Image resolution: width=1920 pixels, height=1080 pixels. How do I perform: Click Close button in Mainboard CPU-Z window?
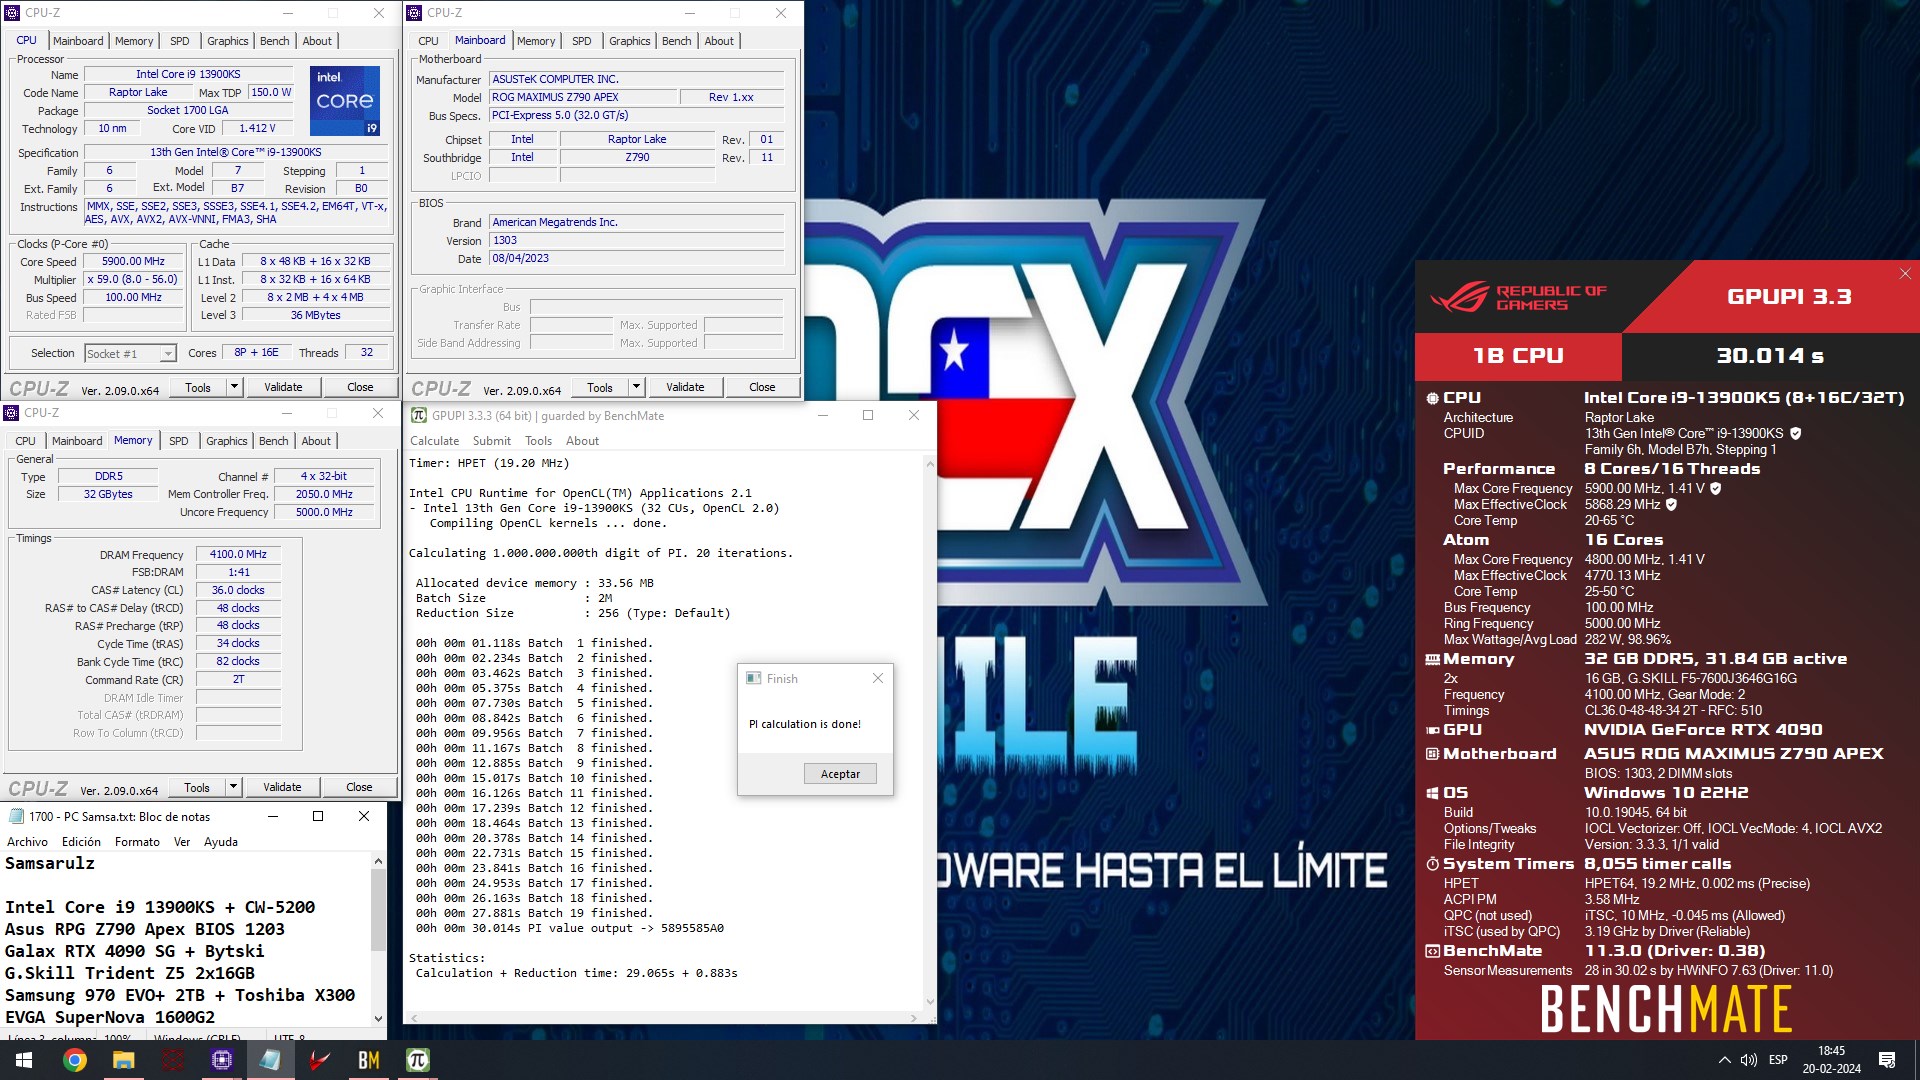tap(762, 387)
